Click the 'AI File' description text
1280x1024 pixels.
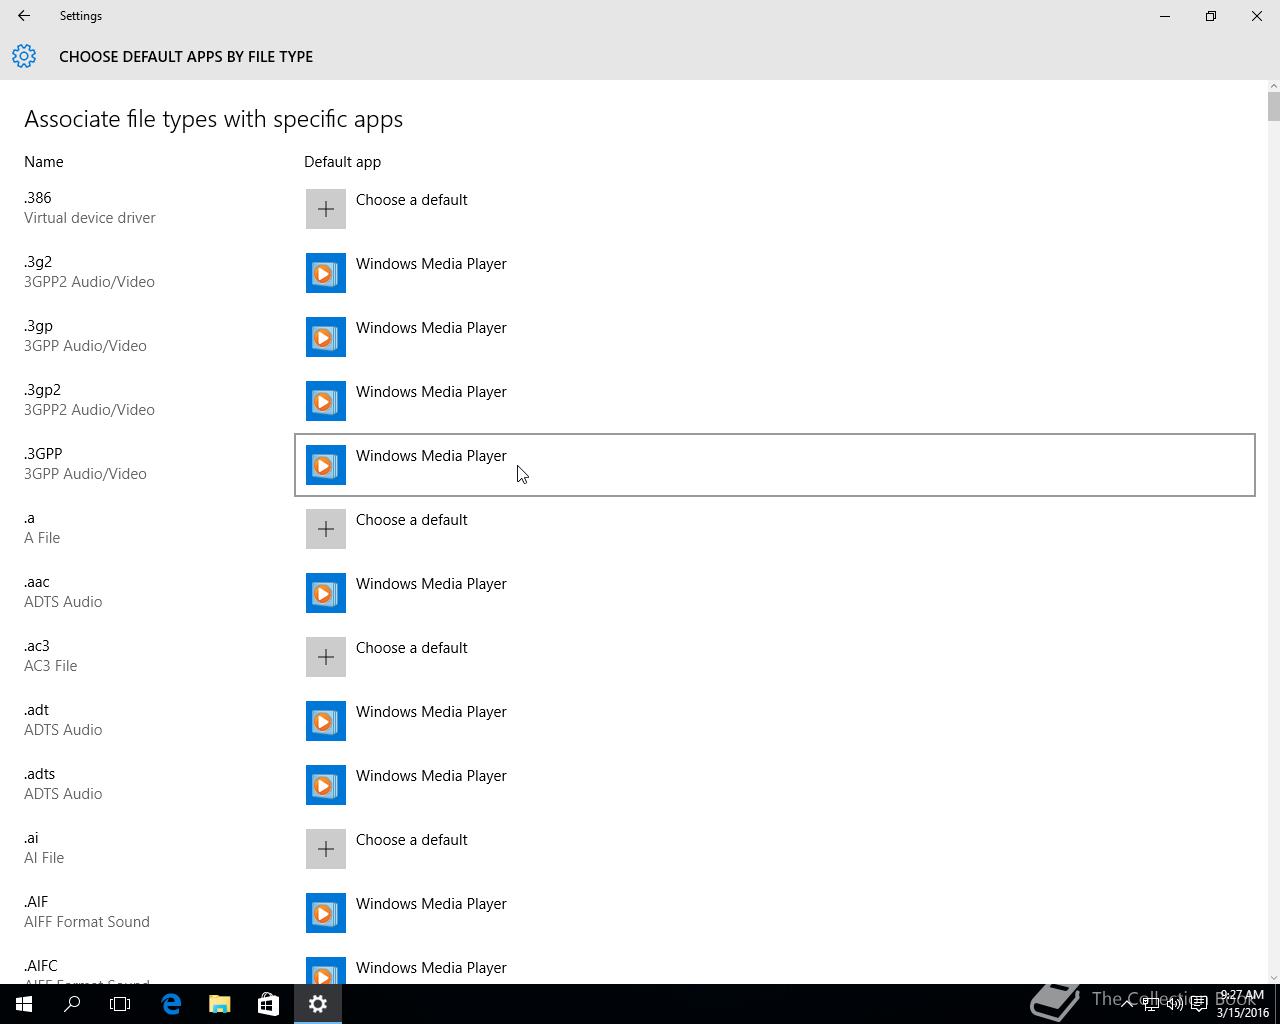(x=44, y=858)
